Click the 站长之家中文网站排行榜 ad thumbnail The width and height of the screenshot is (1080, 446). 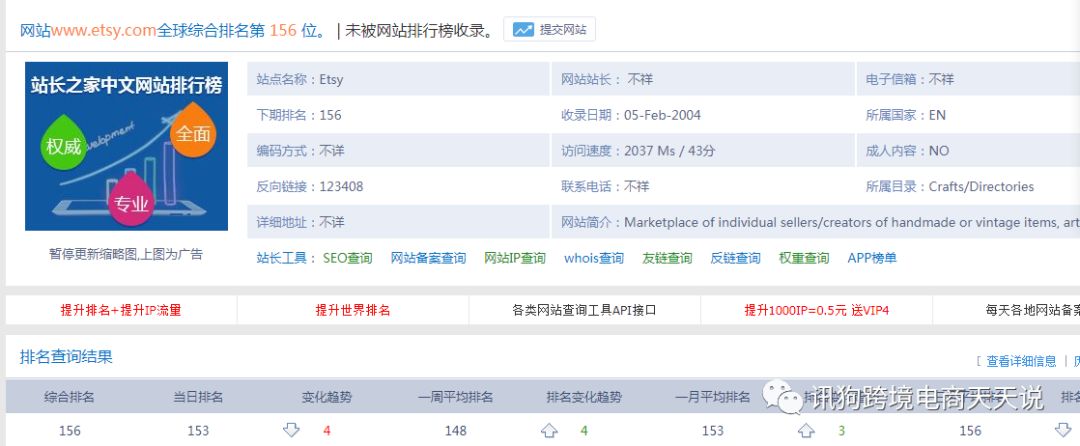point(126,146)
